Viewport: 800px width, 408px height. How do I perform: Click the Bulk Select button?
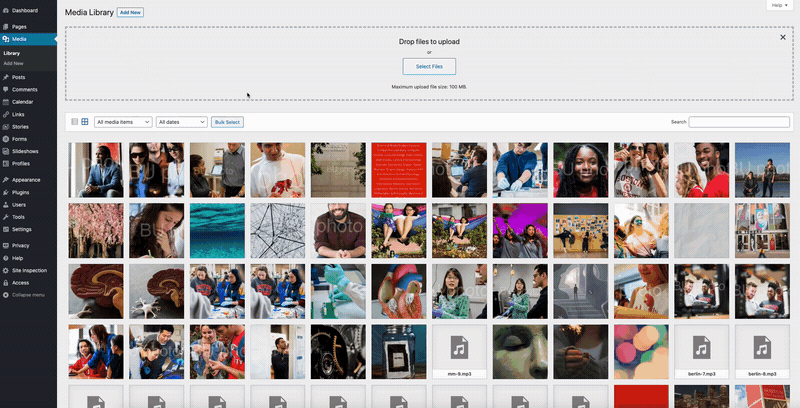coord(227,122)
